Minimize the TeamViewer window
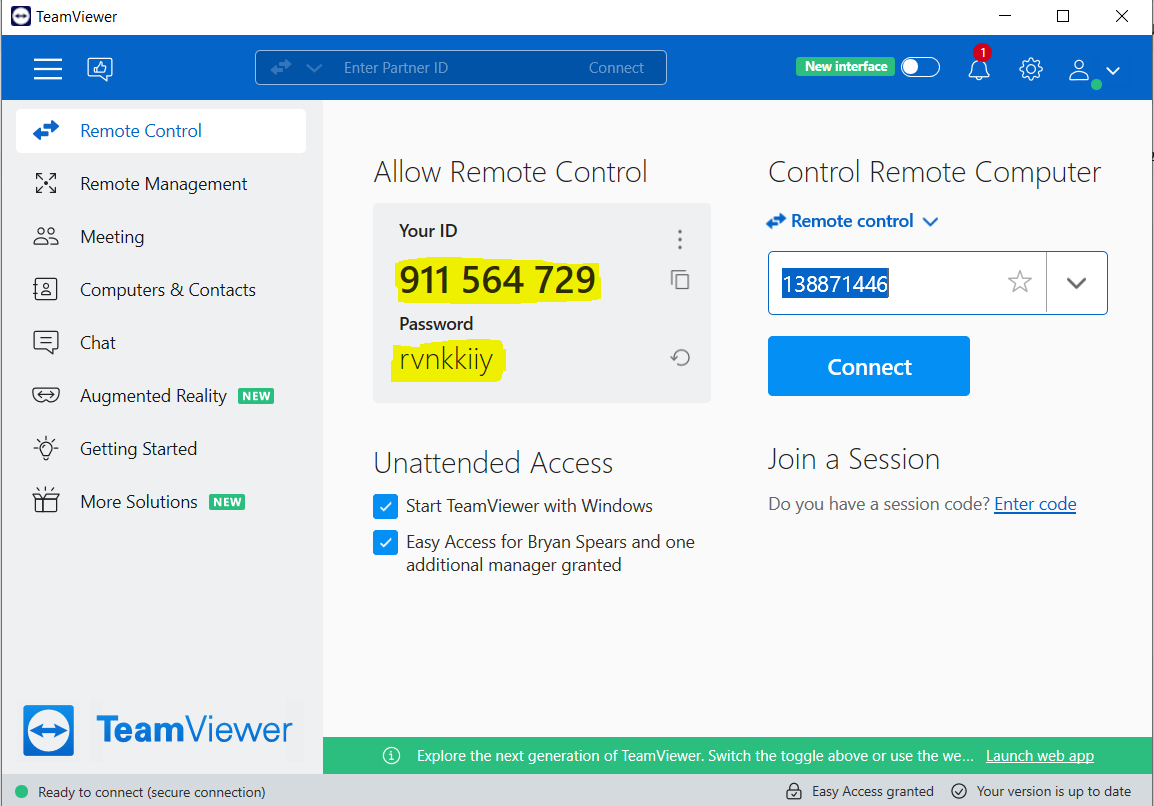 [x=1005, y=16]
